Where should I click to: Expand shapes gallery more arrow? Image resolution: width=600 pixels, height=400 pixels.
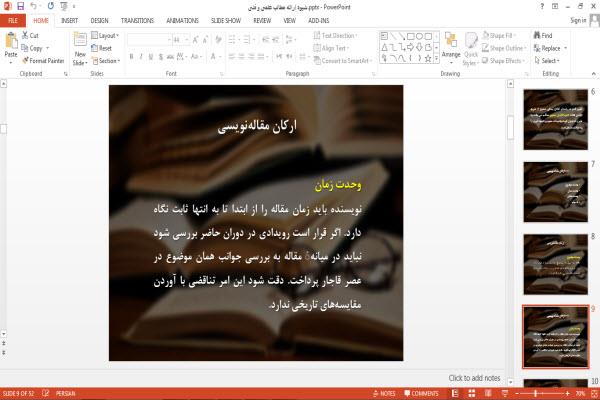pyautogui.click(x=436, y=59)
